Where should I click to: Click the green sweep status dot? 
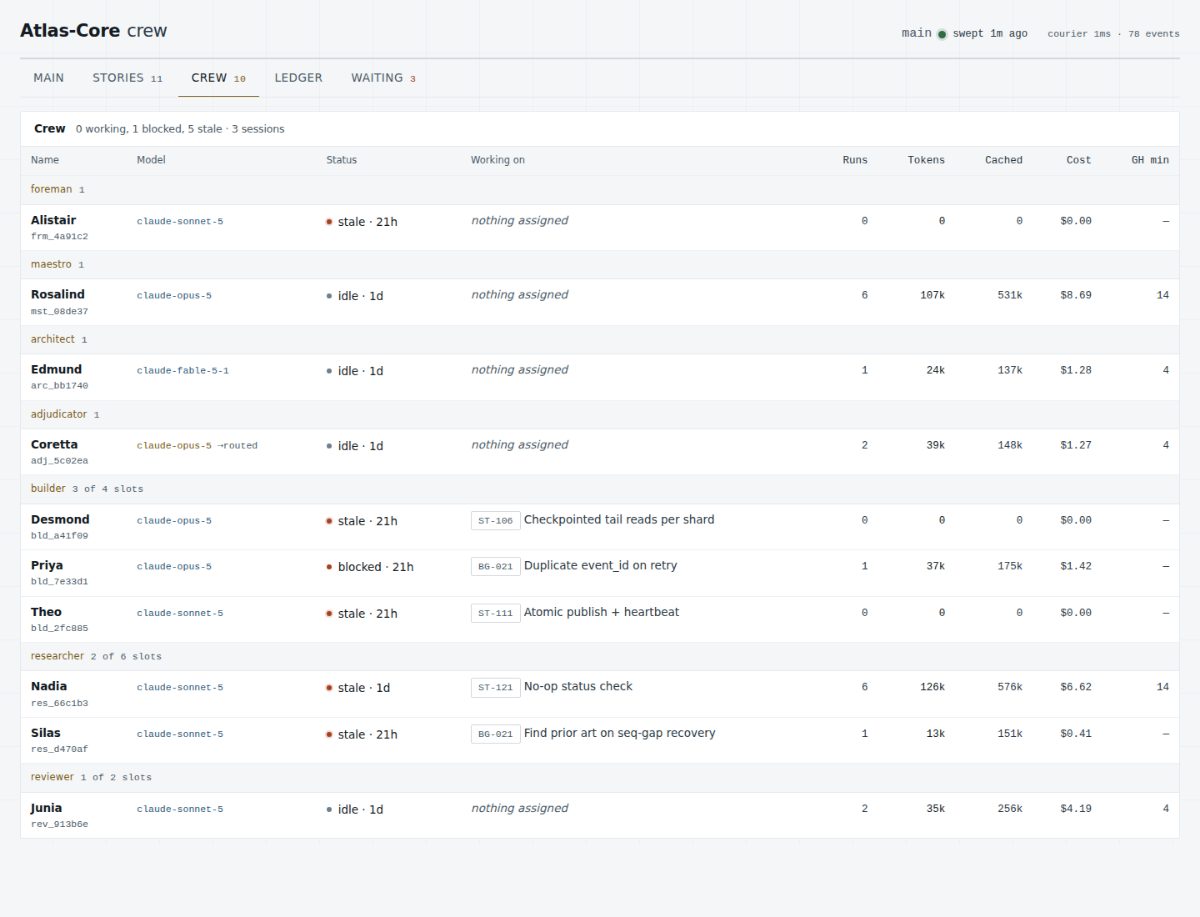(942, 34)
